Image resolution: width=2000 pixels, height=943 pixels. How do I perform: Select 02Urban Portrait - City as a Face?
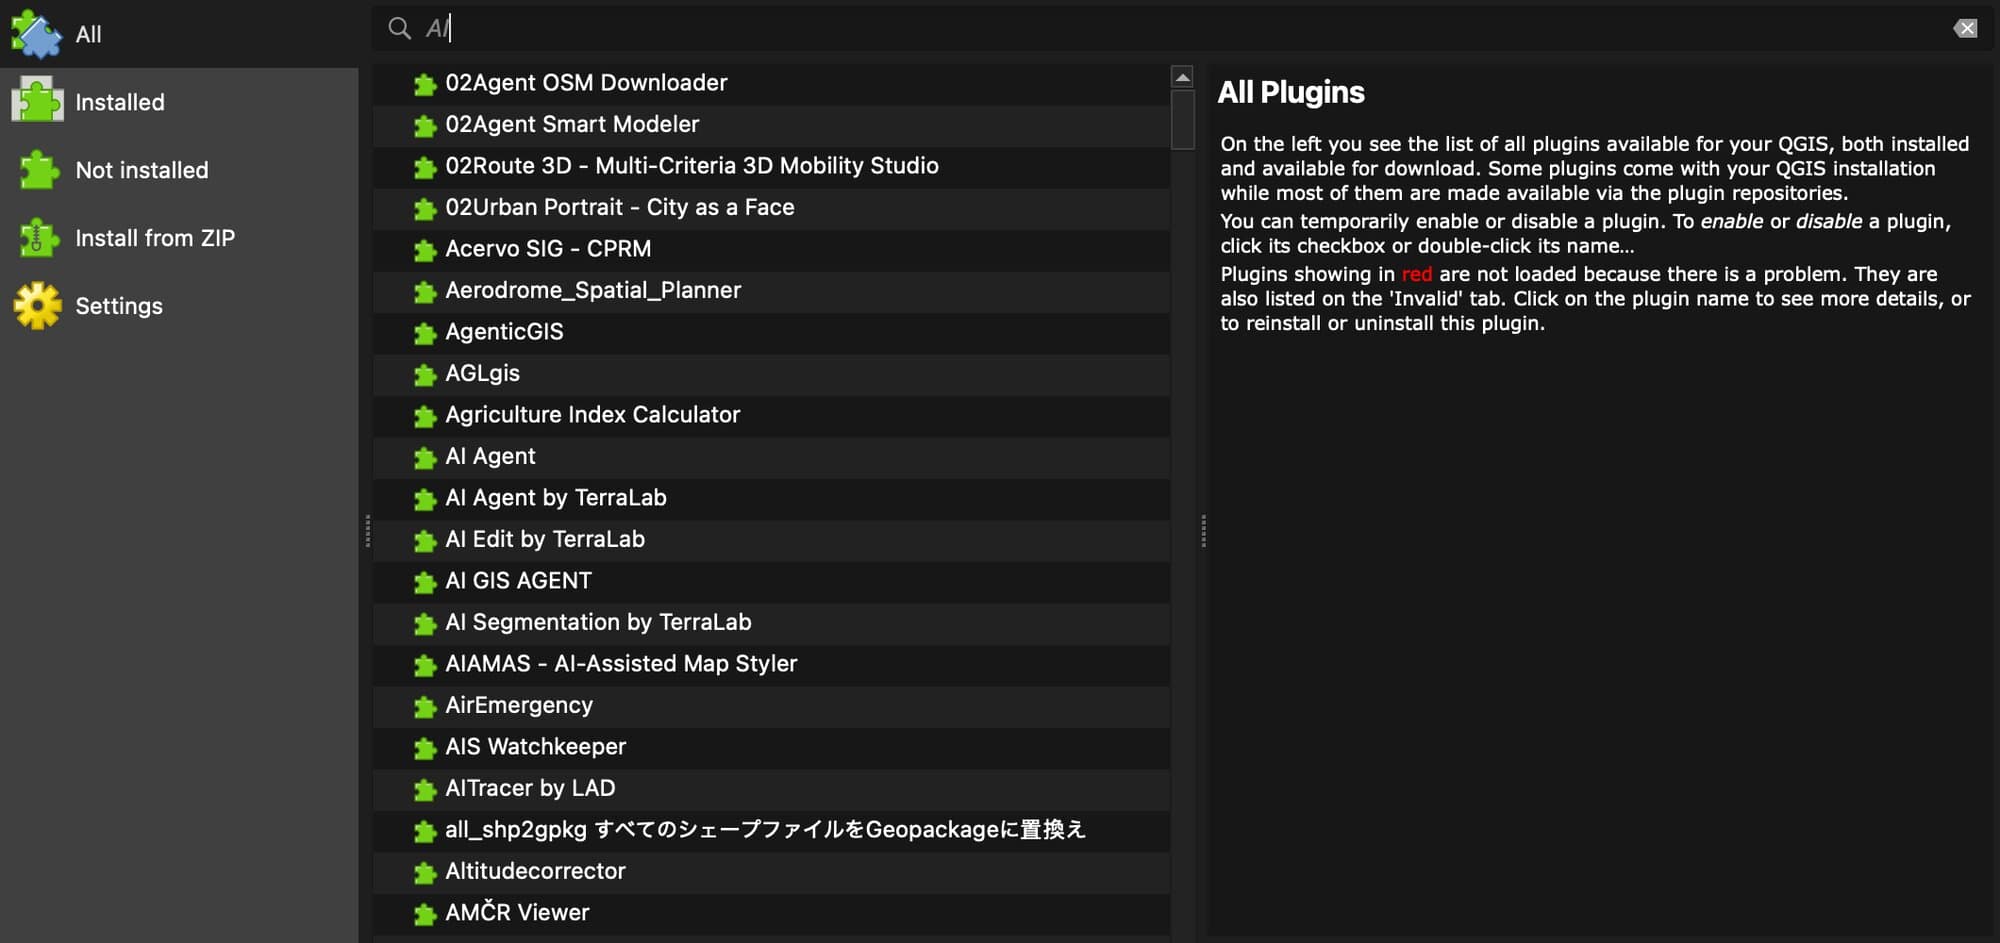click(620, 207)
